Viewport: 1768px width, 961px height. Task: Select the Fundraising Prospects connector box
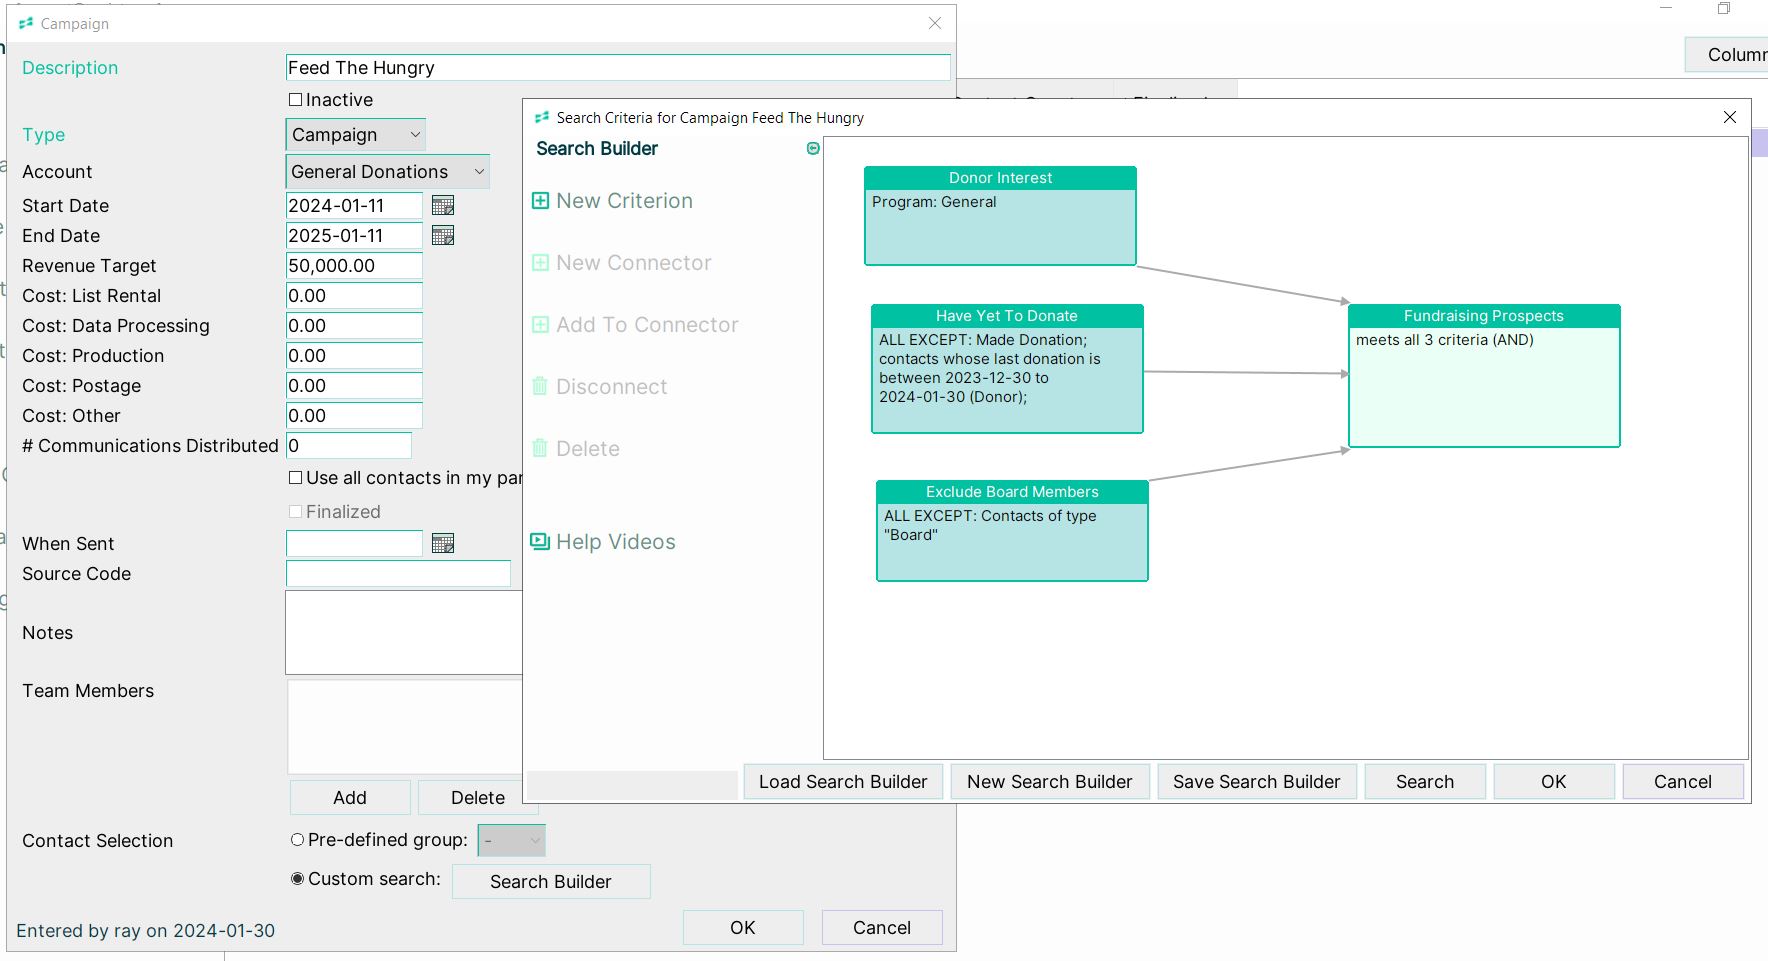point(1484,376)
